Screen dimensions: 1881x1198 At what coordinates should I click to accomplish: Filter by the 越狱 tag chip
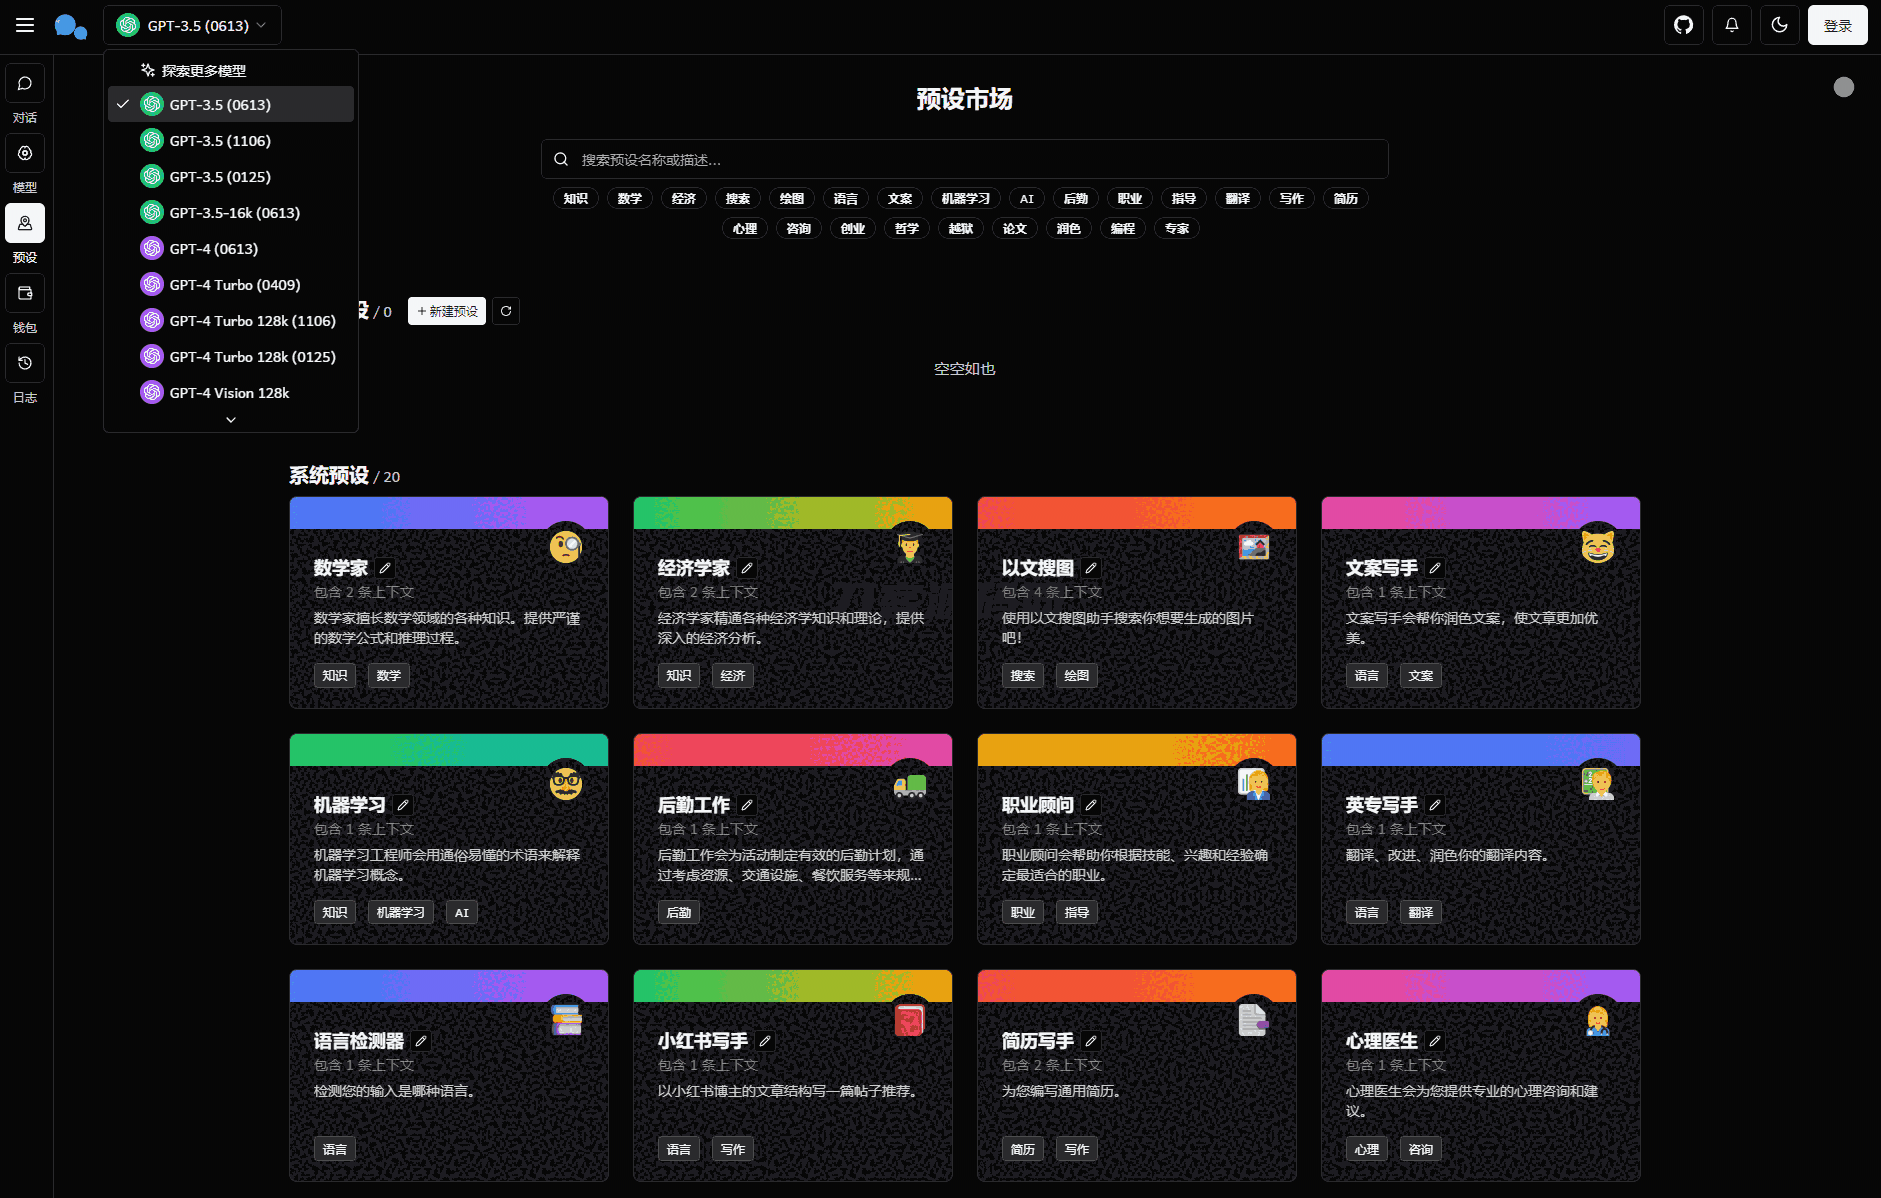961,228
